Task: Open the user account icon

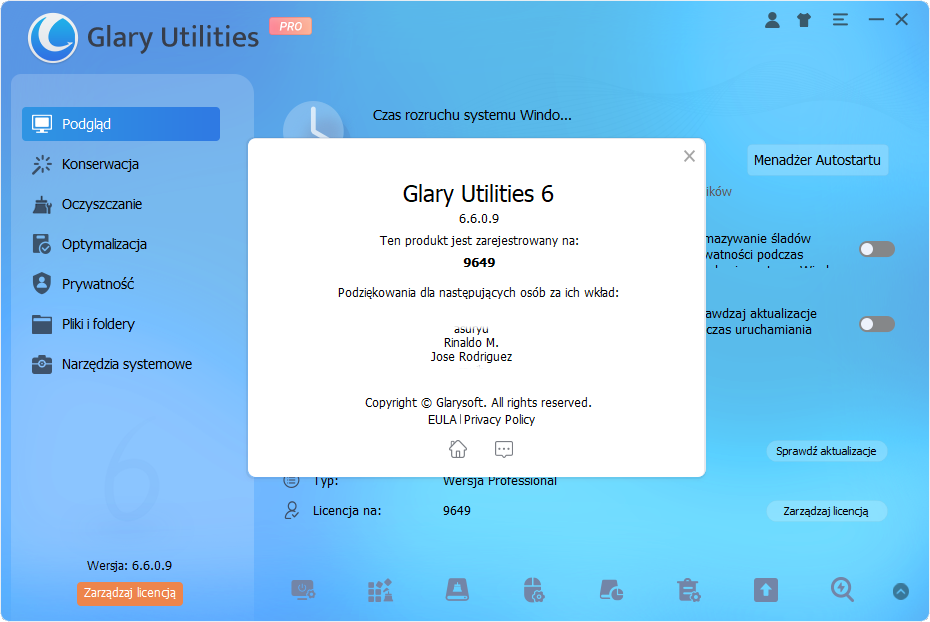Action: click(772, 20)
